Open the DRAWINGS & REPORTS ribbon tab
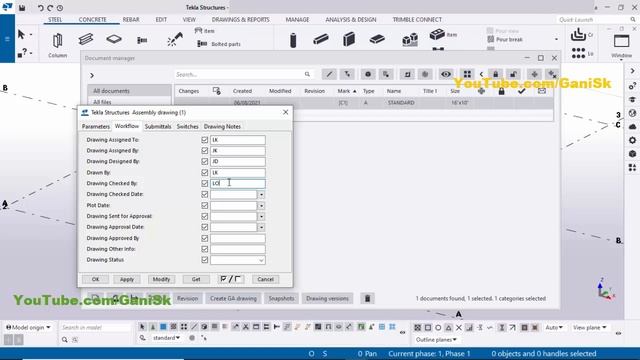The height and width of the screenshot is (360, 640). click(x=240, y=20)
